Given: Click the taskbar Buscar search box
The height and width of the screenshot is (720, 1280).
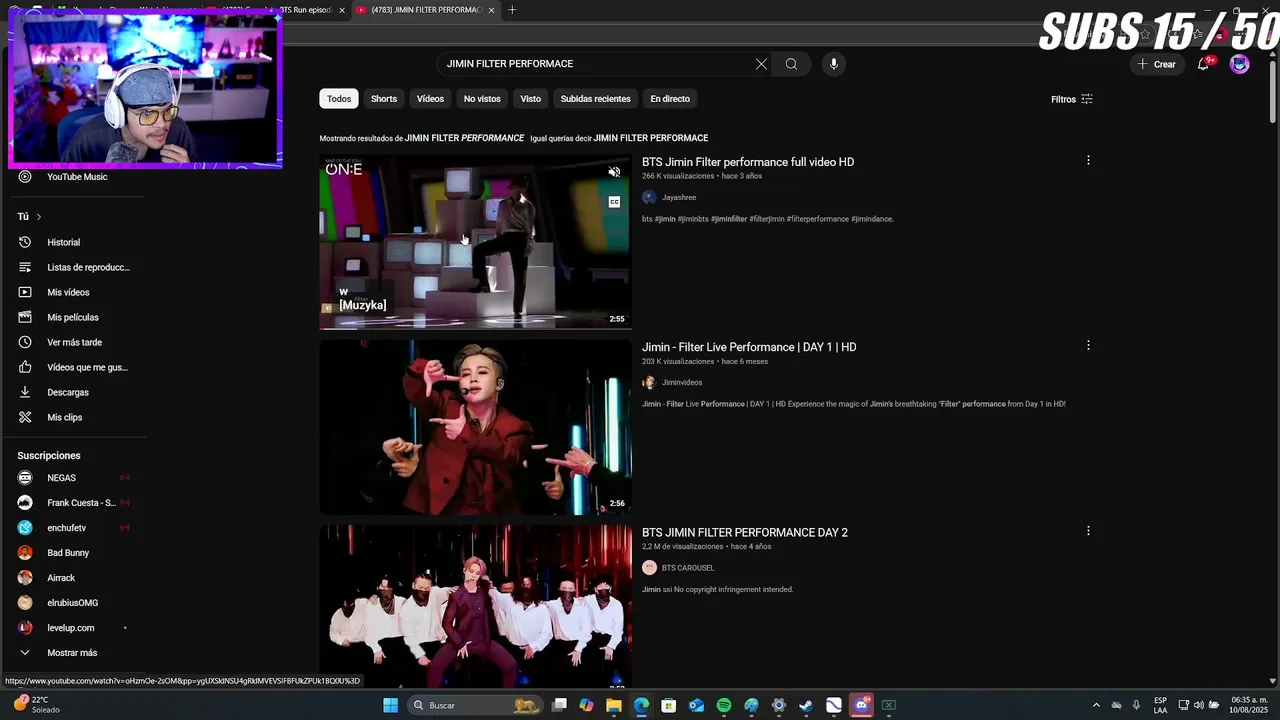Looking at the screenshot, I should click(x=476, y=705).
